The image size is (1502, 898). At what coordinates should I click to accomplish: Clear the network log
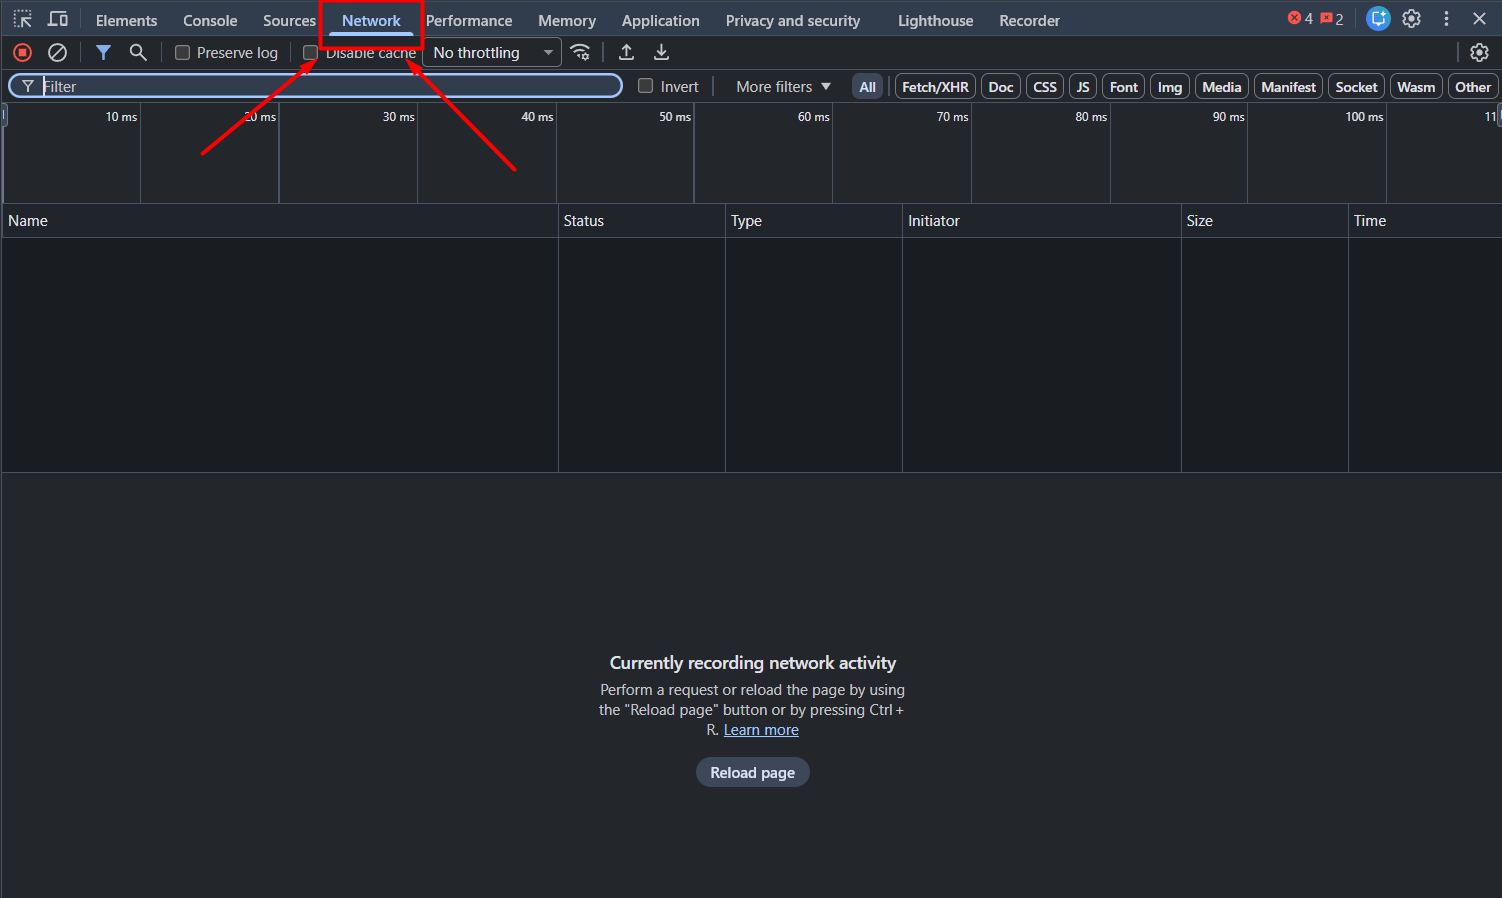(x=58, y=53)
